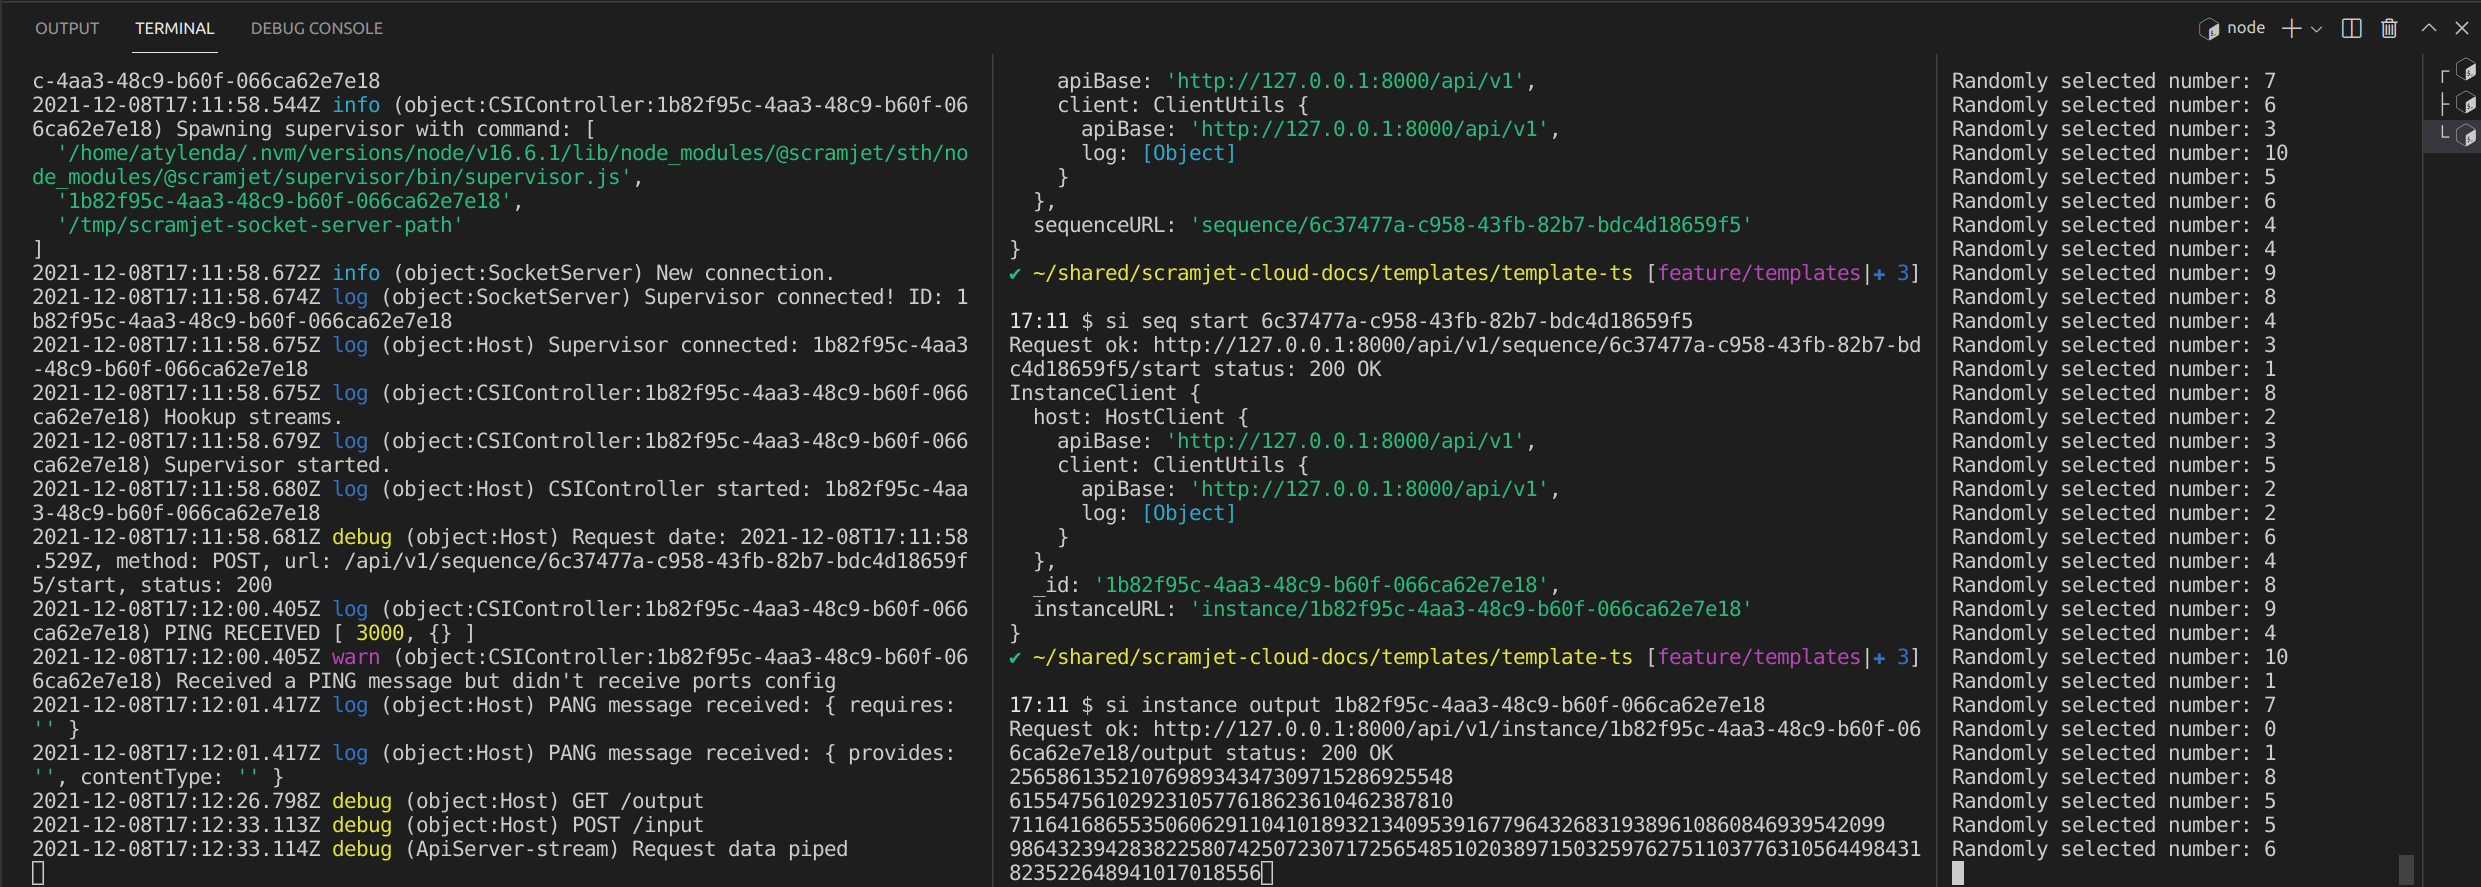Open the launch profile dropdown arrow

[x=2316, y=29]
